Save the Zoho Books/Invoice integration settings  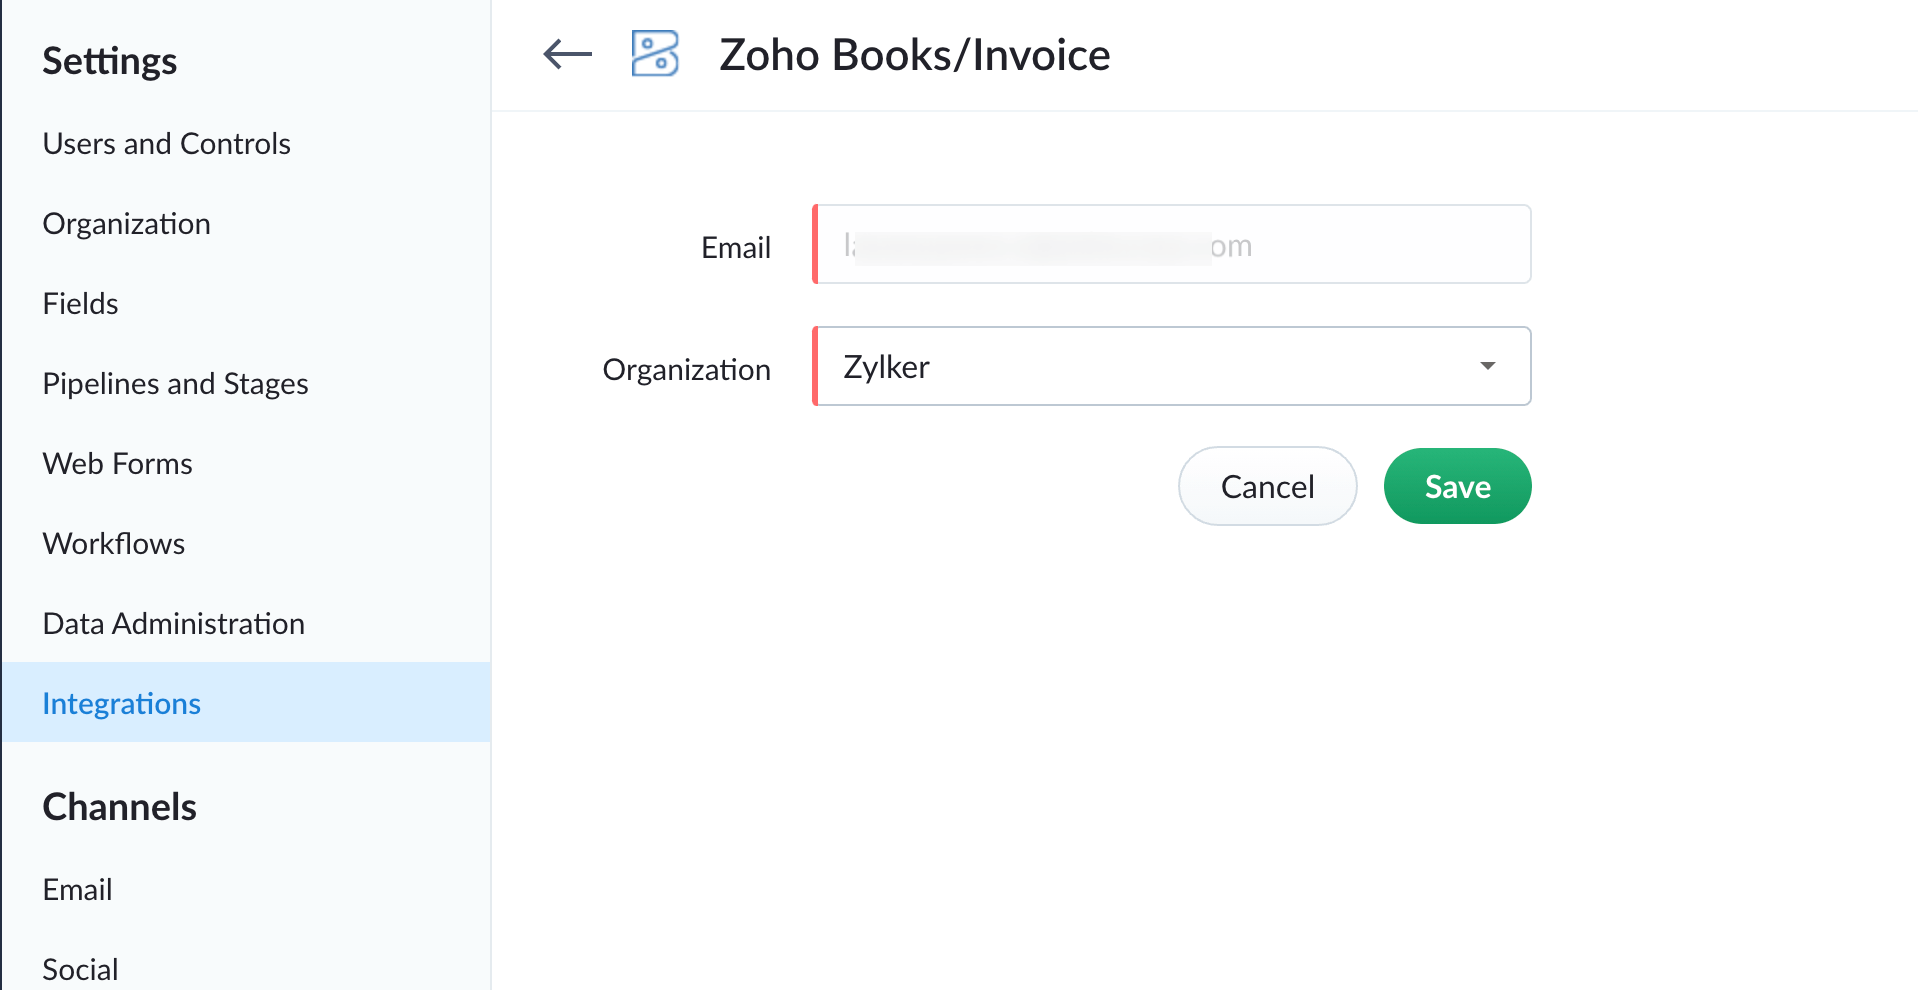1457,486
